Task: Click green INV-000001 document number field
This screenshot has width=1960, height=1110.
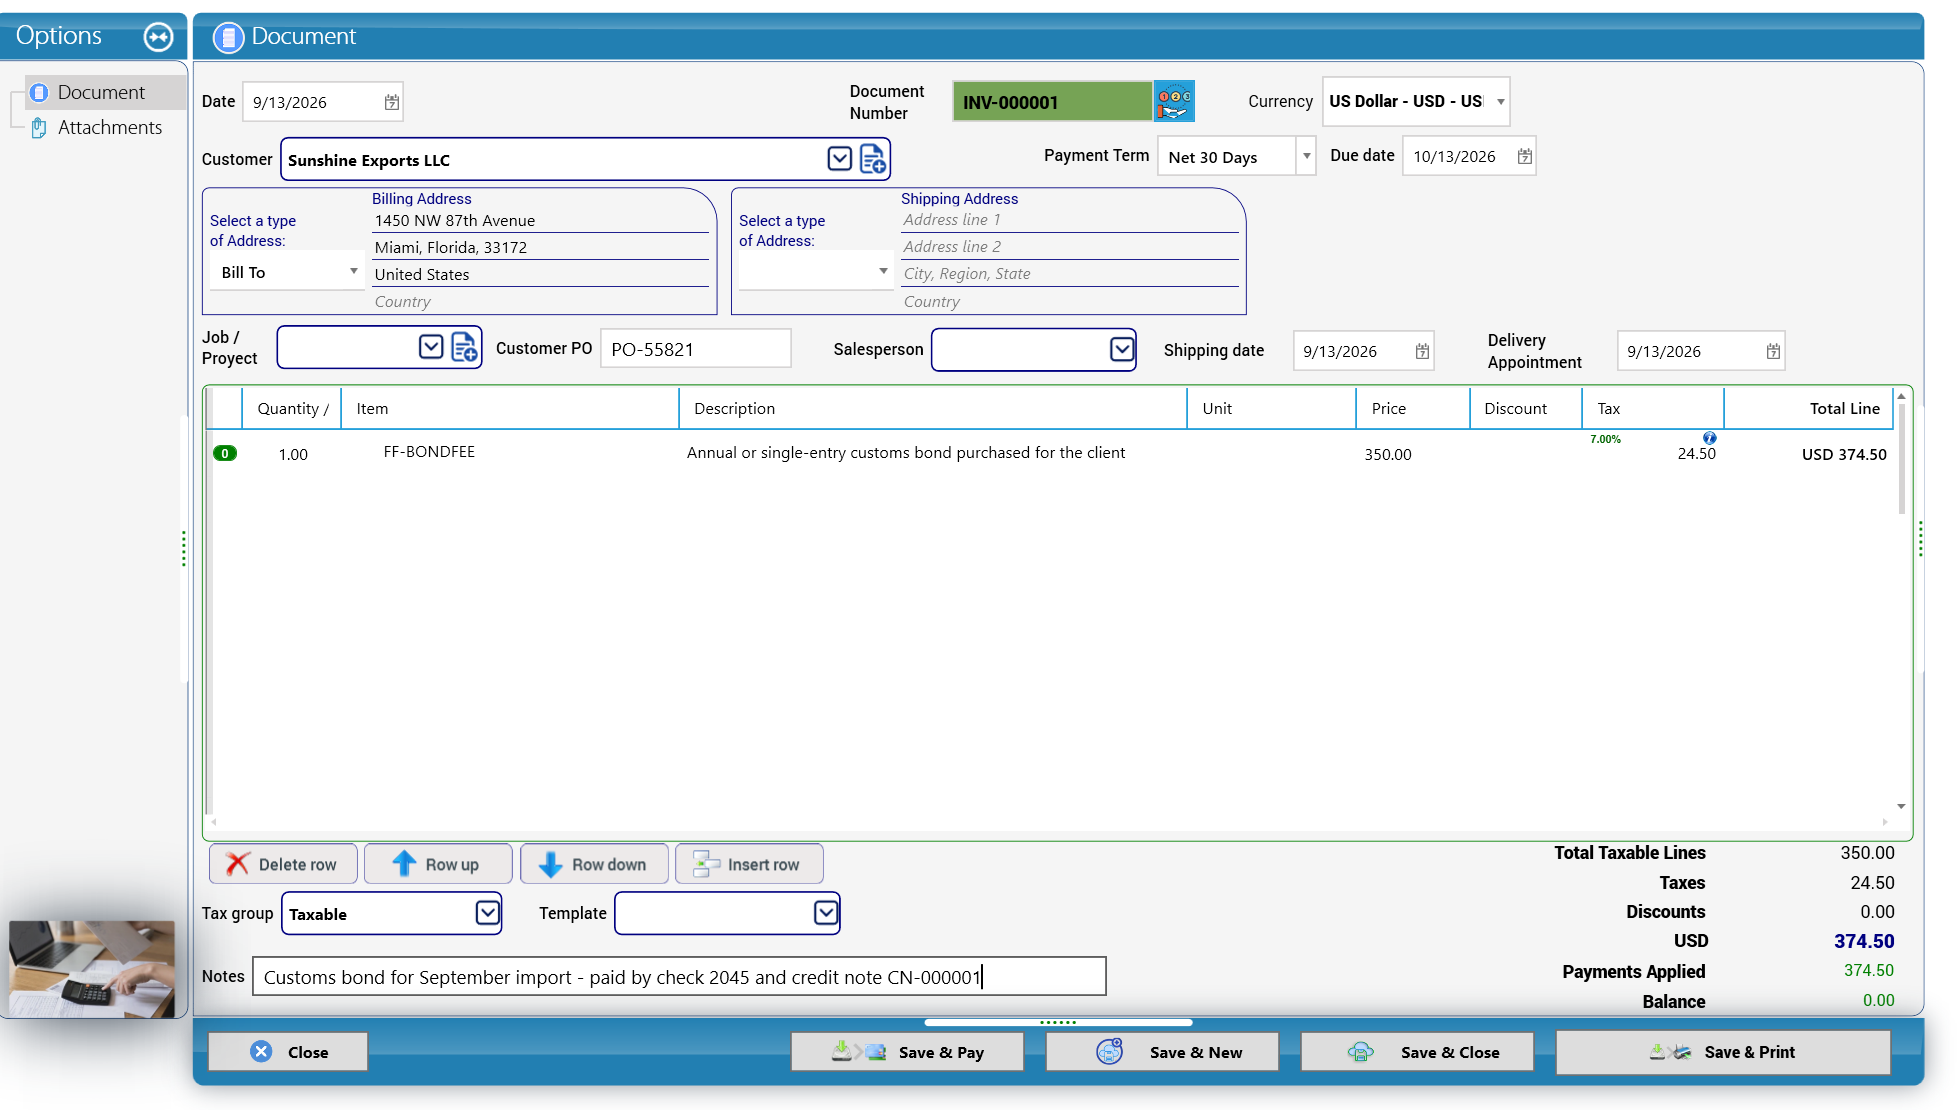Action: pos(1052,101)
